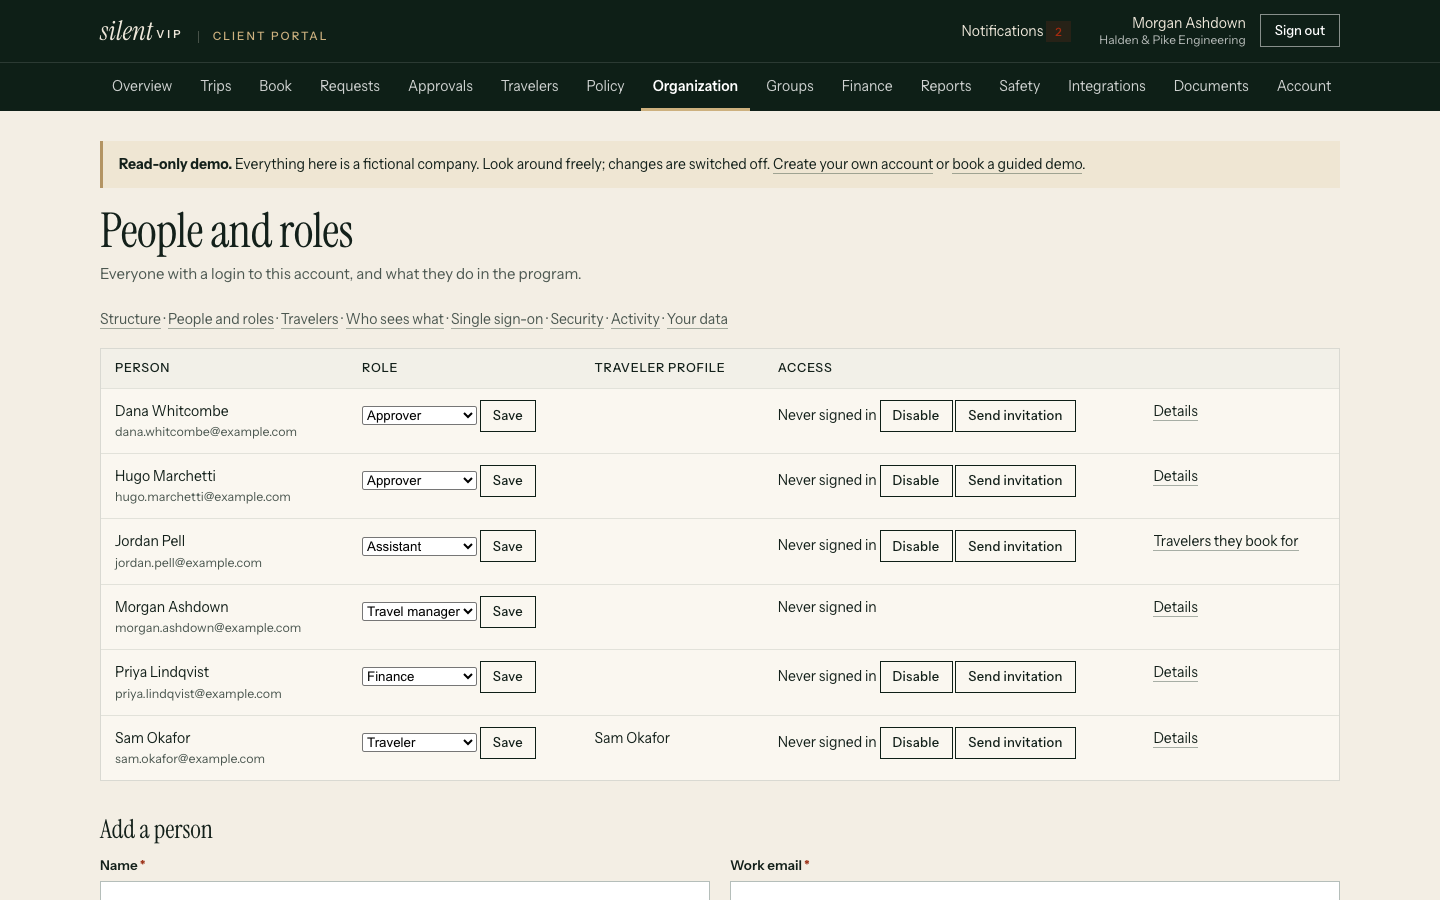The image size is (1440, 900).
Task: Open Travelers they book for link
Action: pyautogui.click(x=1226, y=541)
